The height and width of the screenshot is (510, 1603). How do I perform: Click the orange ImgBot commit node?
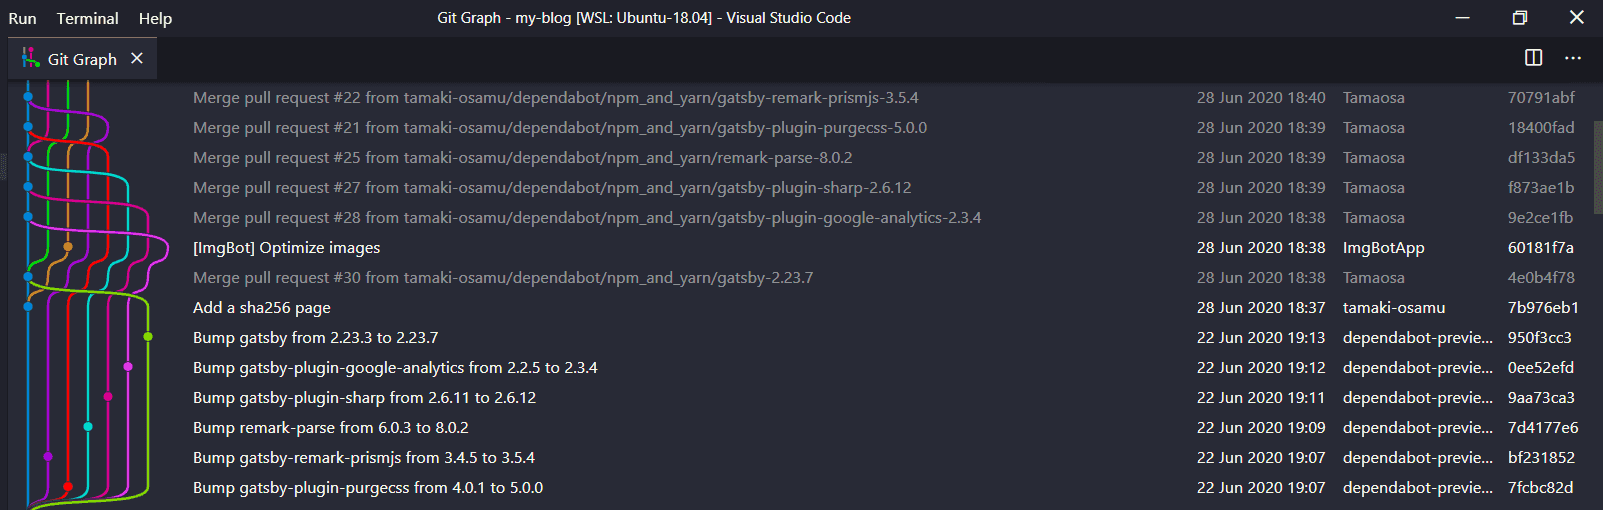point(68,246)
